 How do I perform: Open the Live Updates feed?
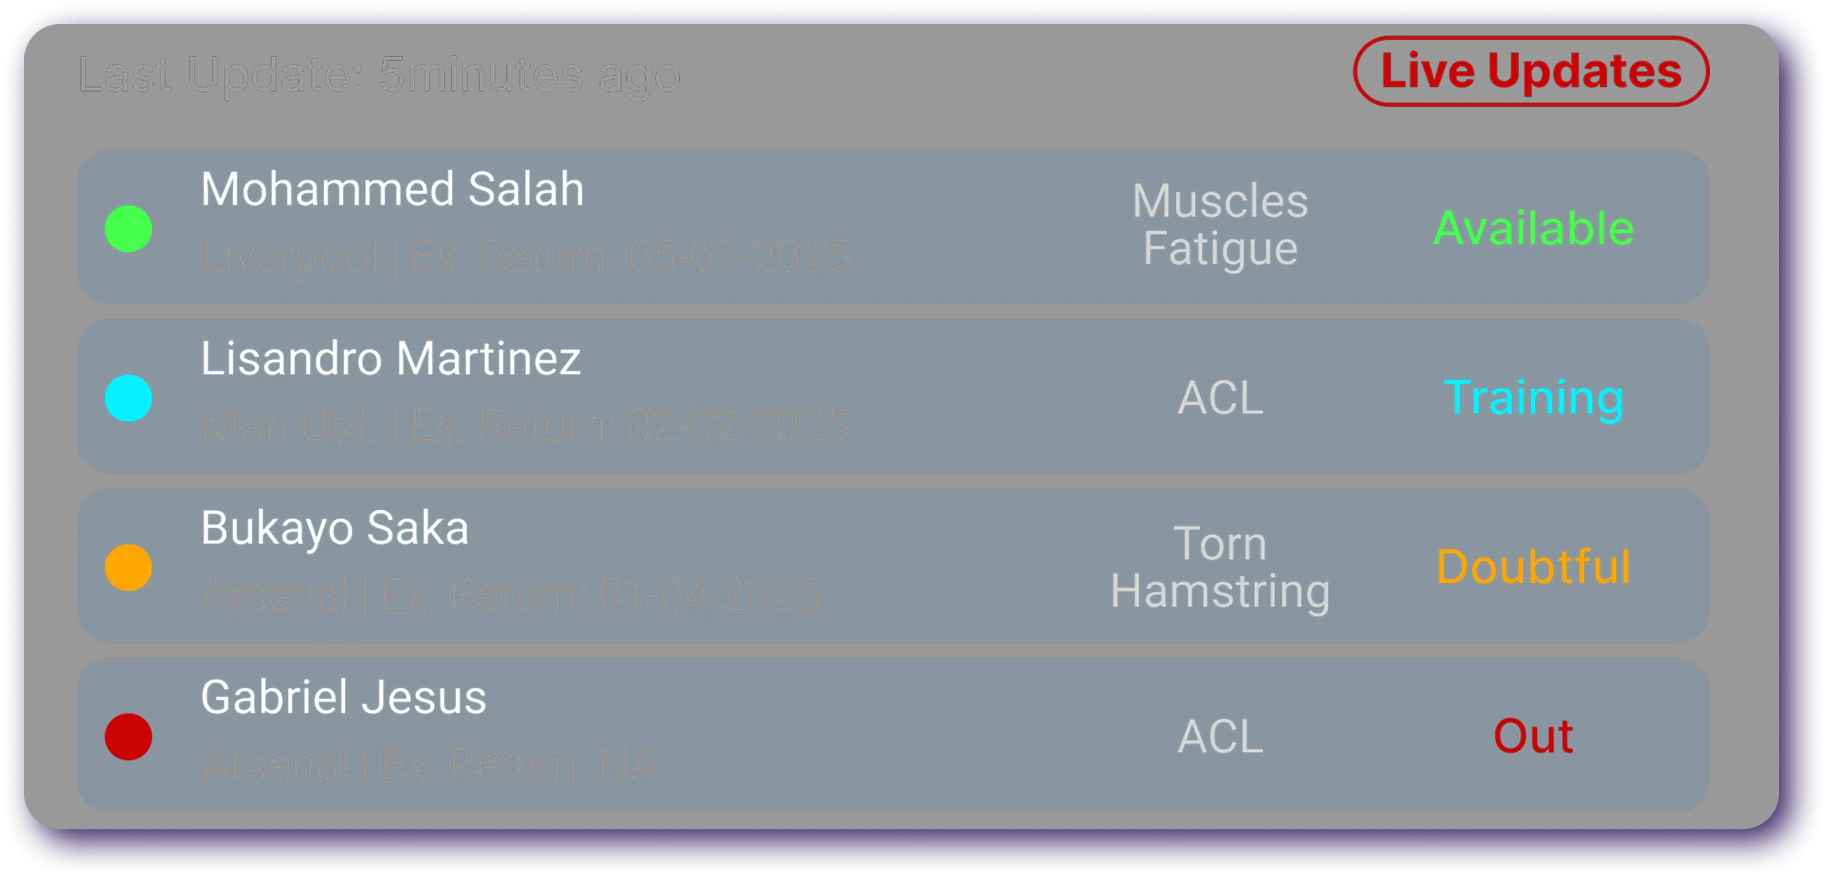1531,70
